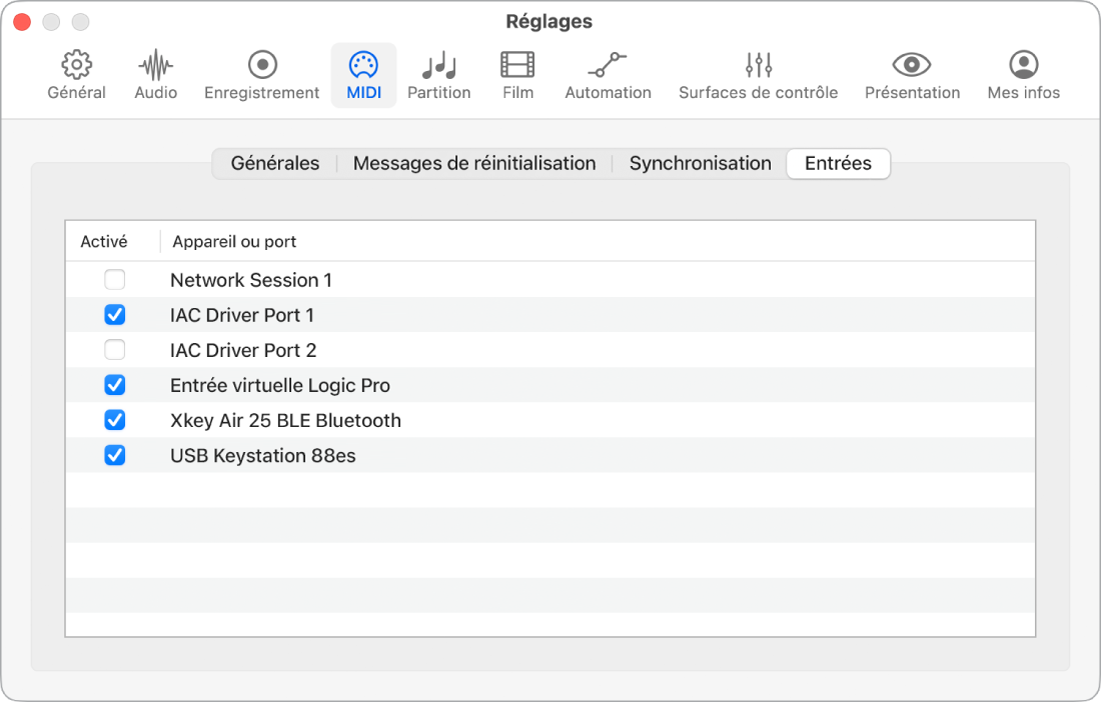Disable the IAC Driver Port 1 checkbox
1101x702 pixels.
click(115, 315)
